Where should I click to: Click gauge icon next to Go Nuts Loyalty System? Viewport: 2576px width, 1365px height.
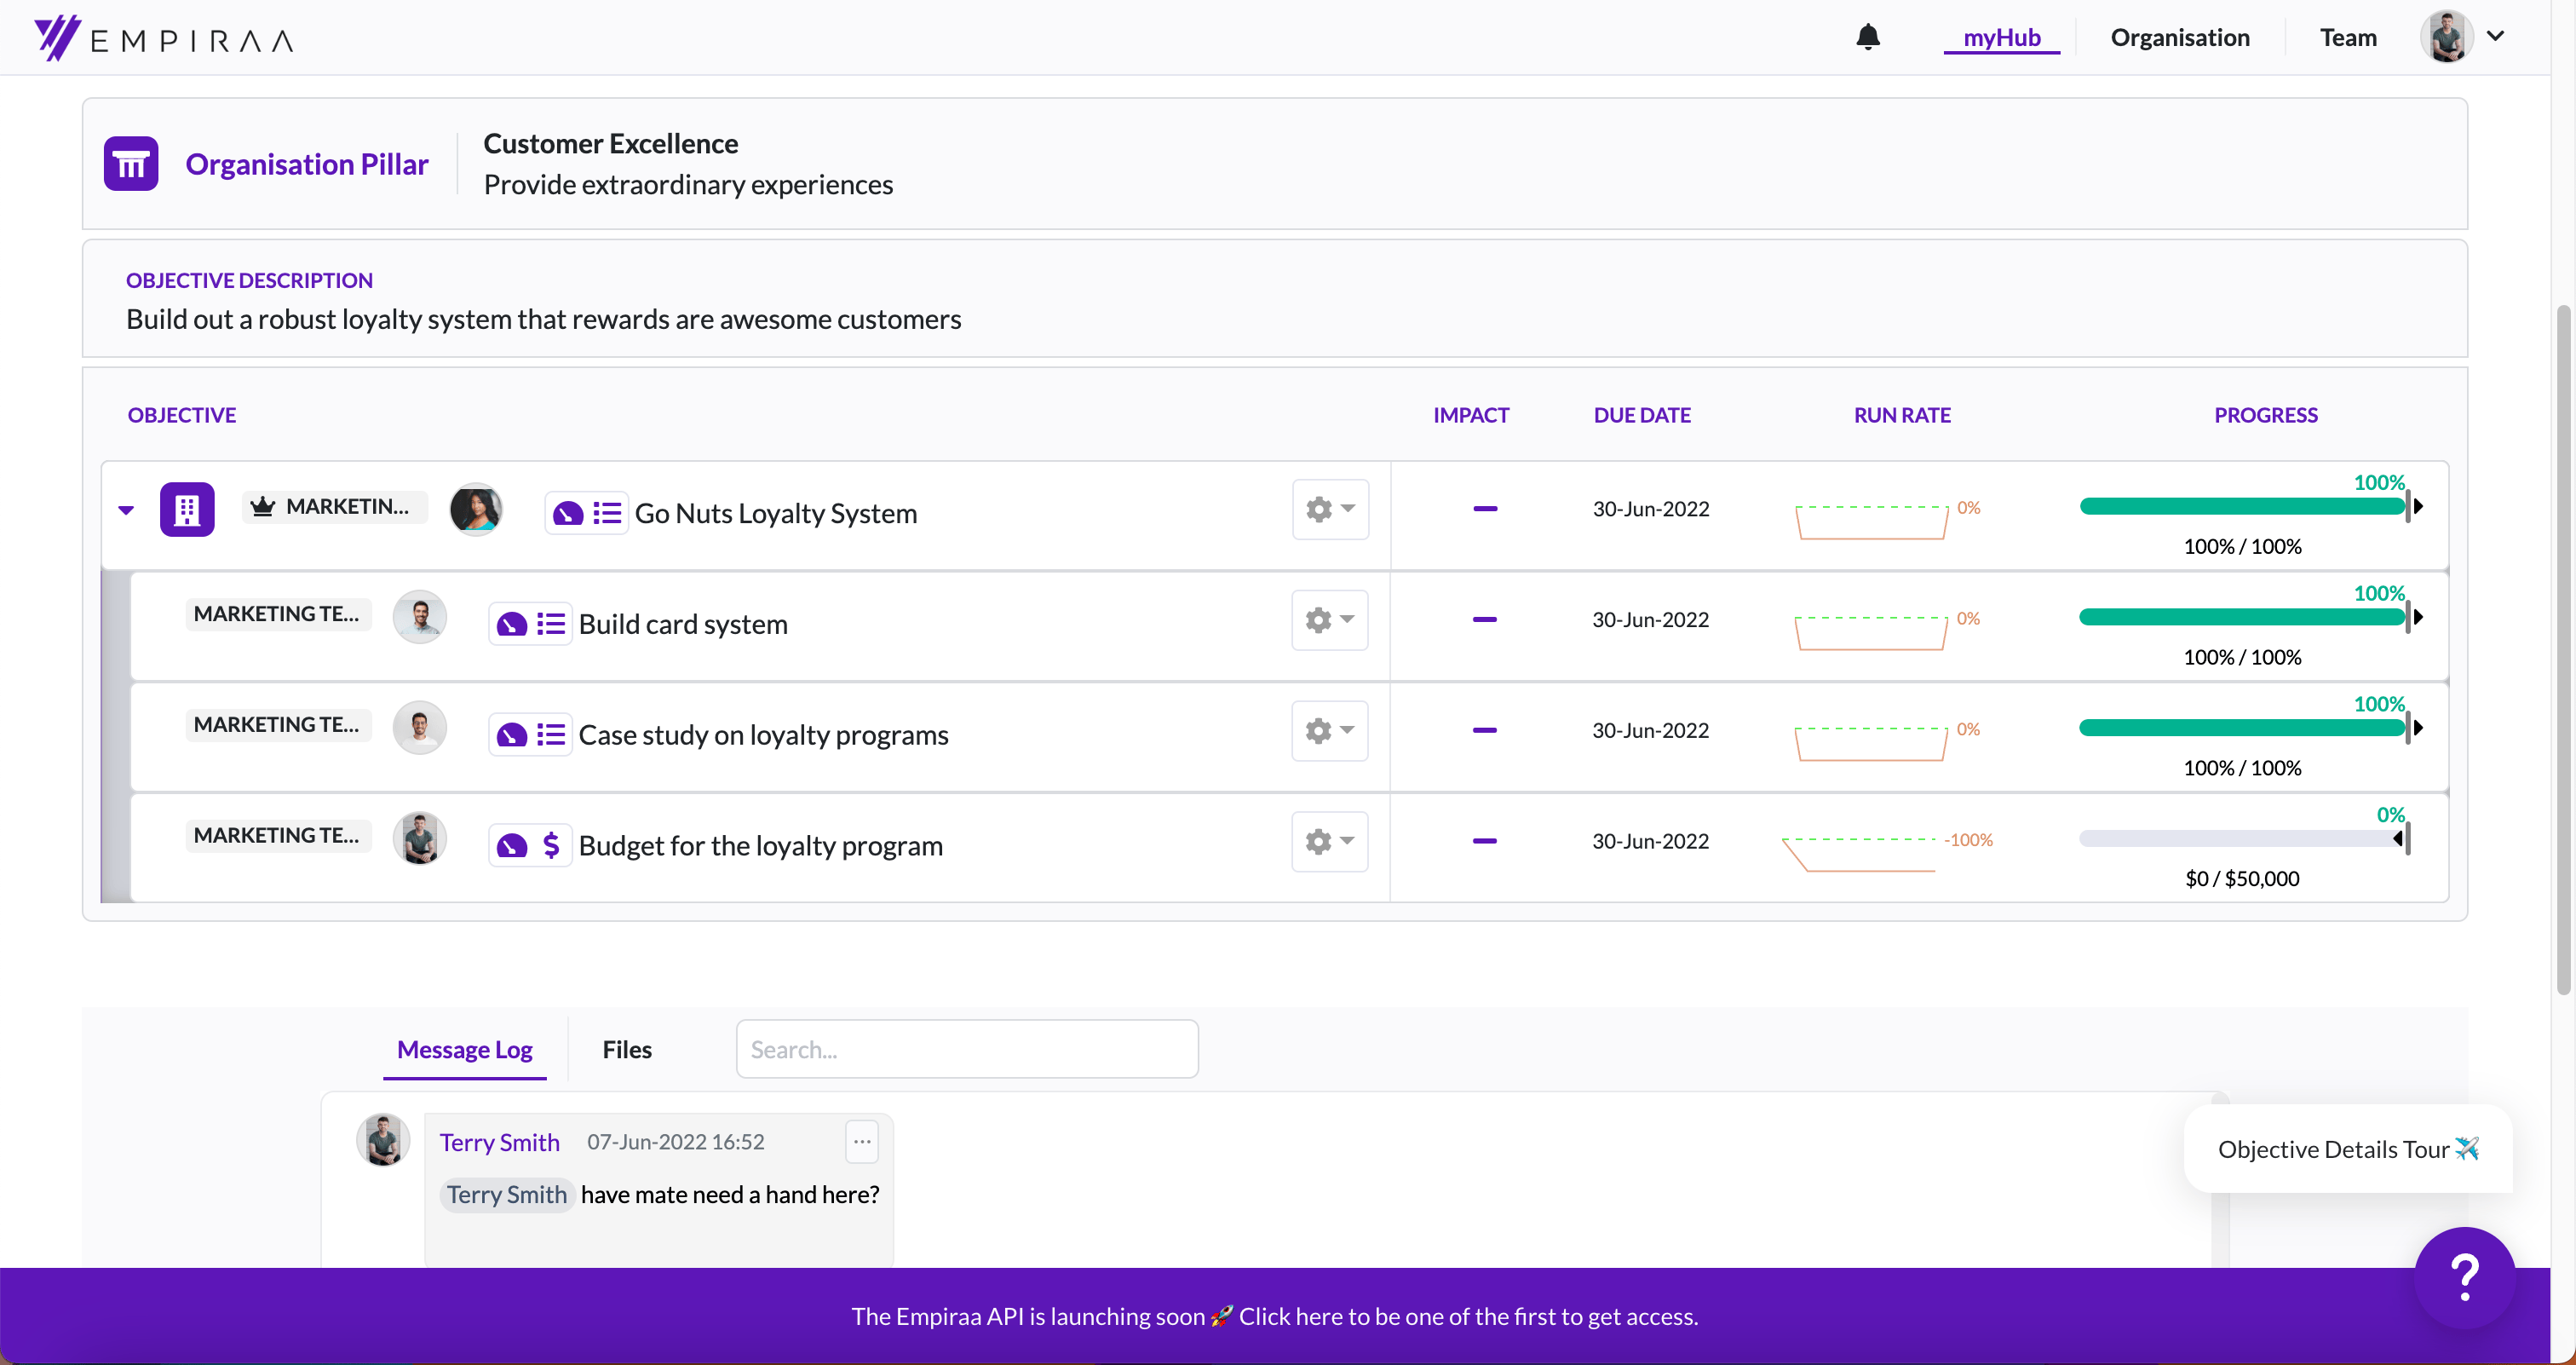point(568,514)
